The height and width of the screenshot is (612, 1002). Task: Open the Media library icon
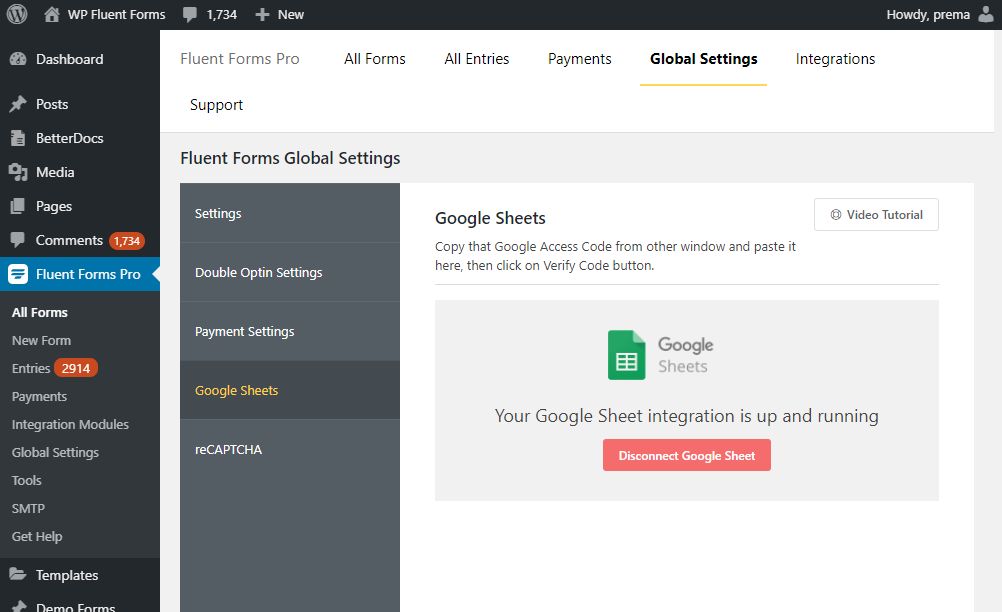[18, 172]
